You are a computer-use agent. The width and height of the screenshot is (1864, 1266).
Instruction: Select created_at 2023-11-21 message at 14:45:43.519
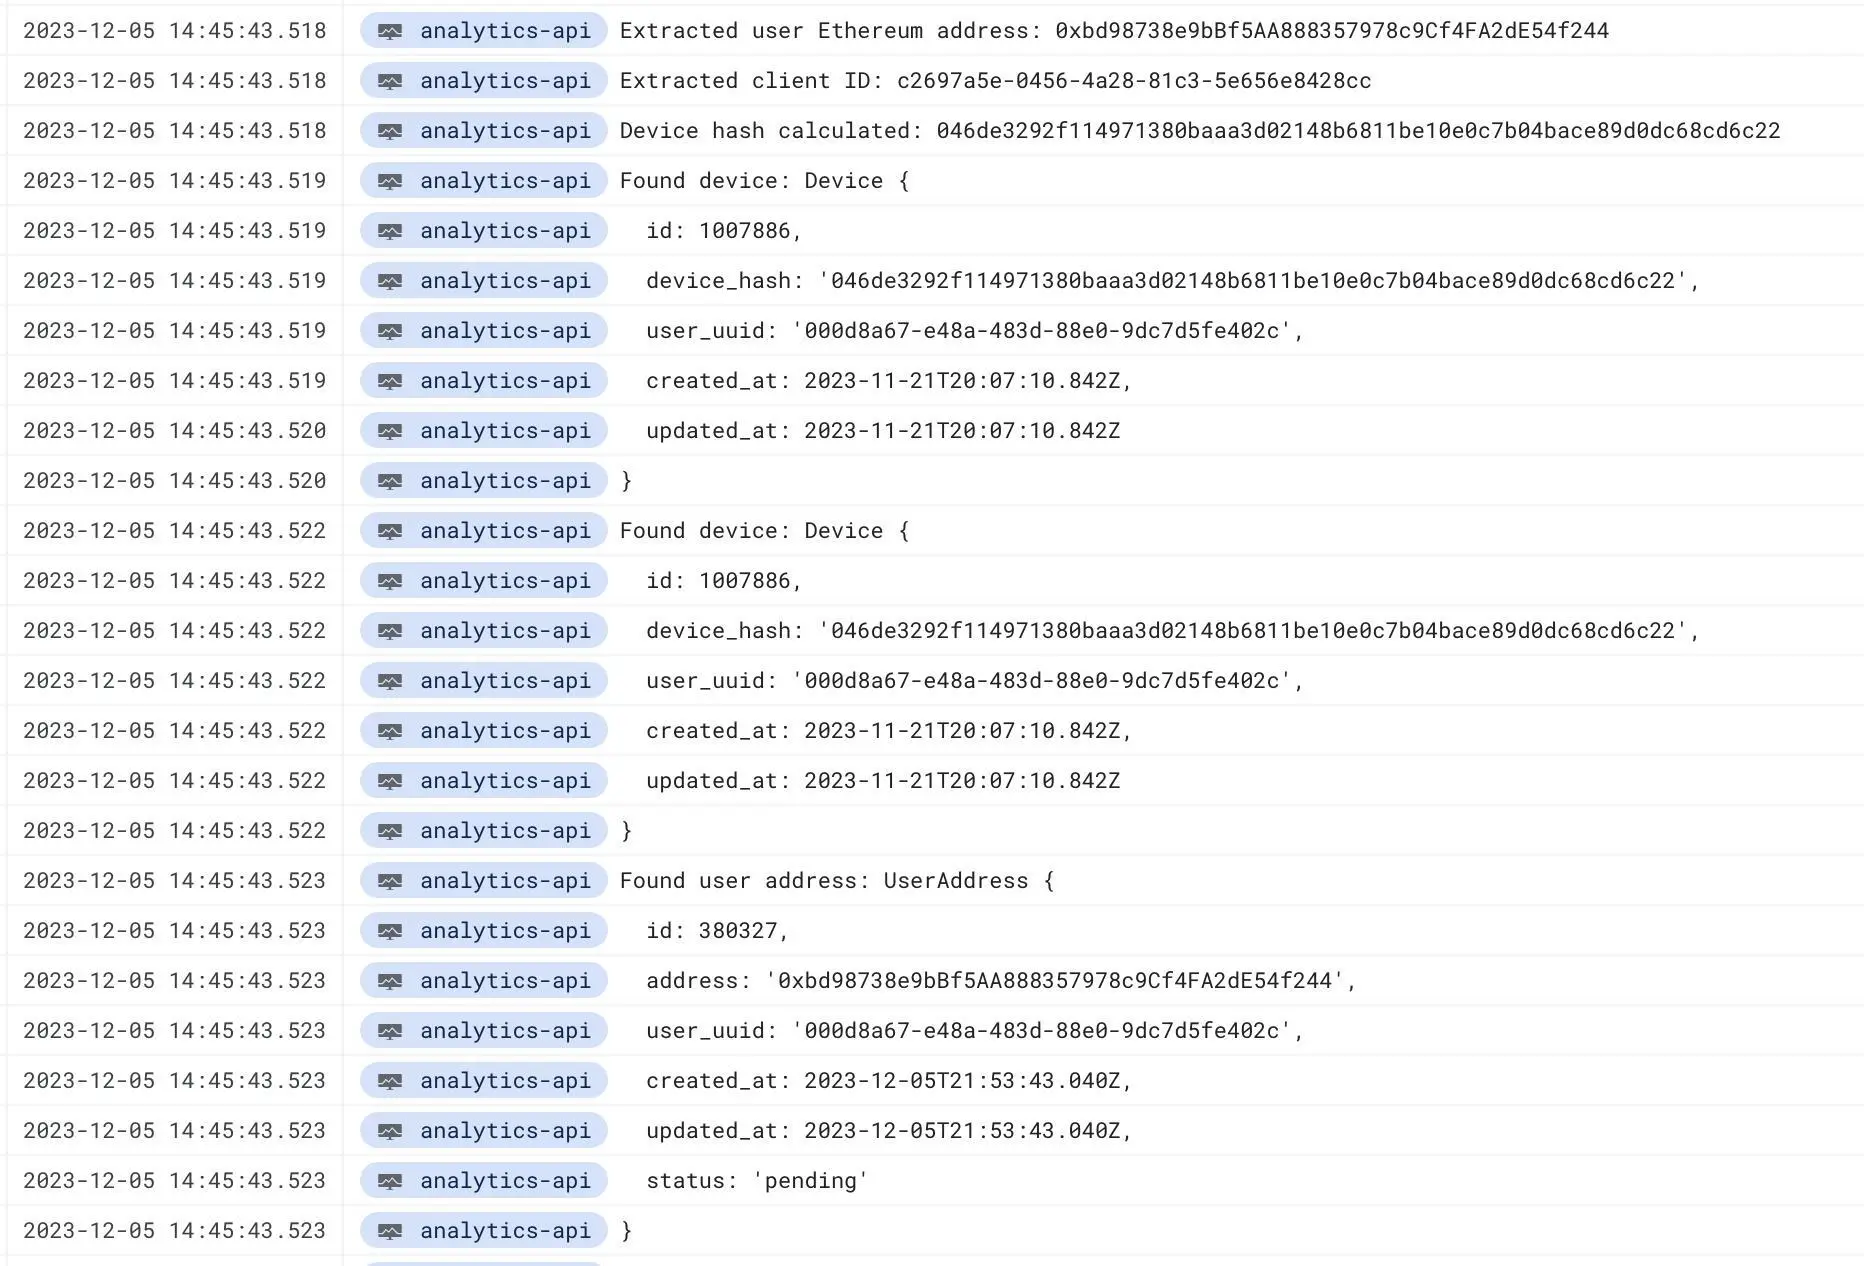tap(889, 381)
